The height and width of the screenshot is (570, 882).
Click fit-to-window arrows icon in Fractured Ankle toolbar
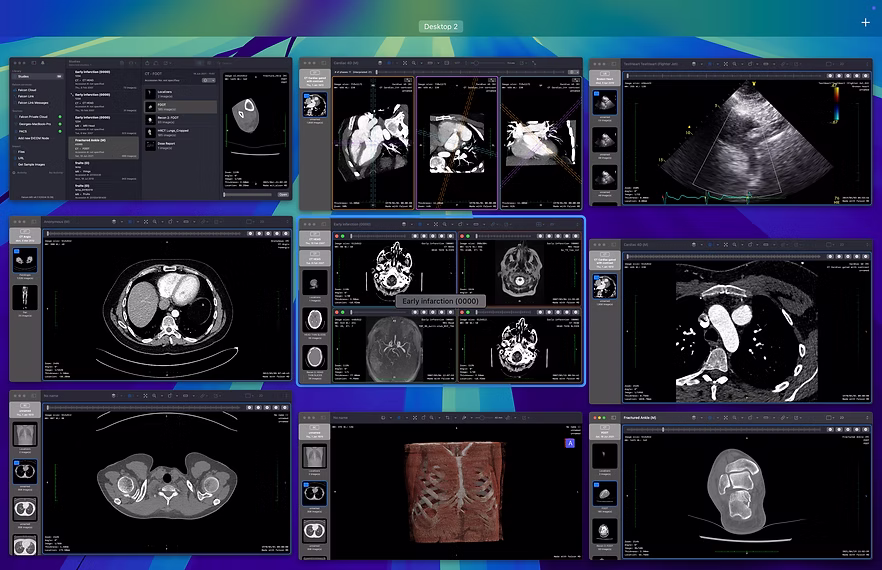click(726, 418)
